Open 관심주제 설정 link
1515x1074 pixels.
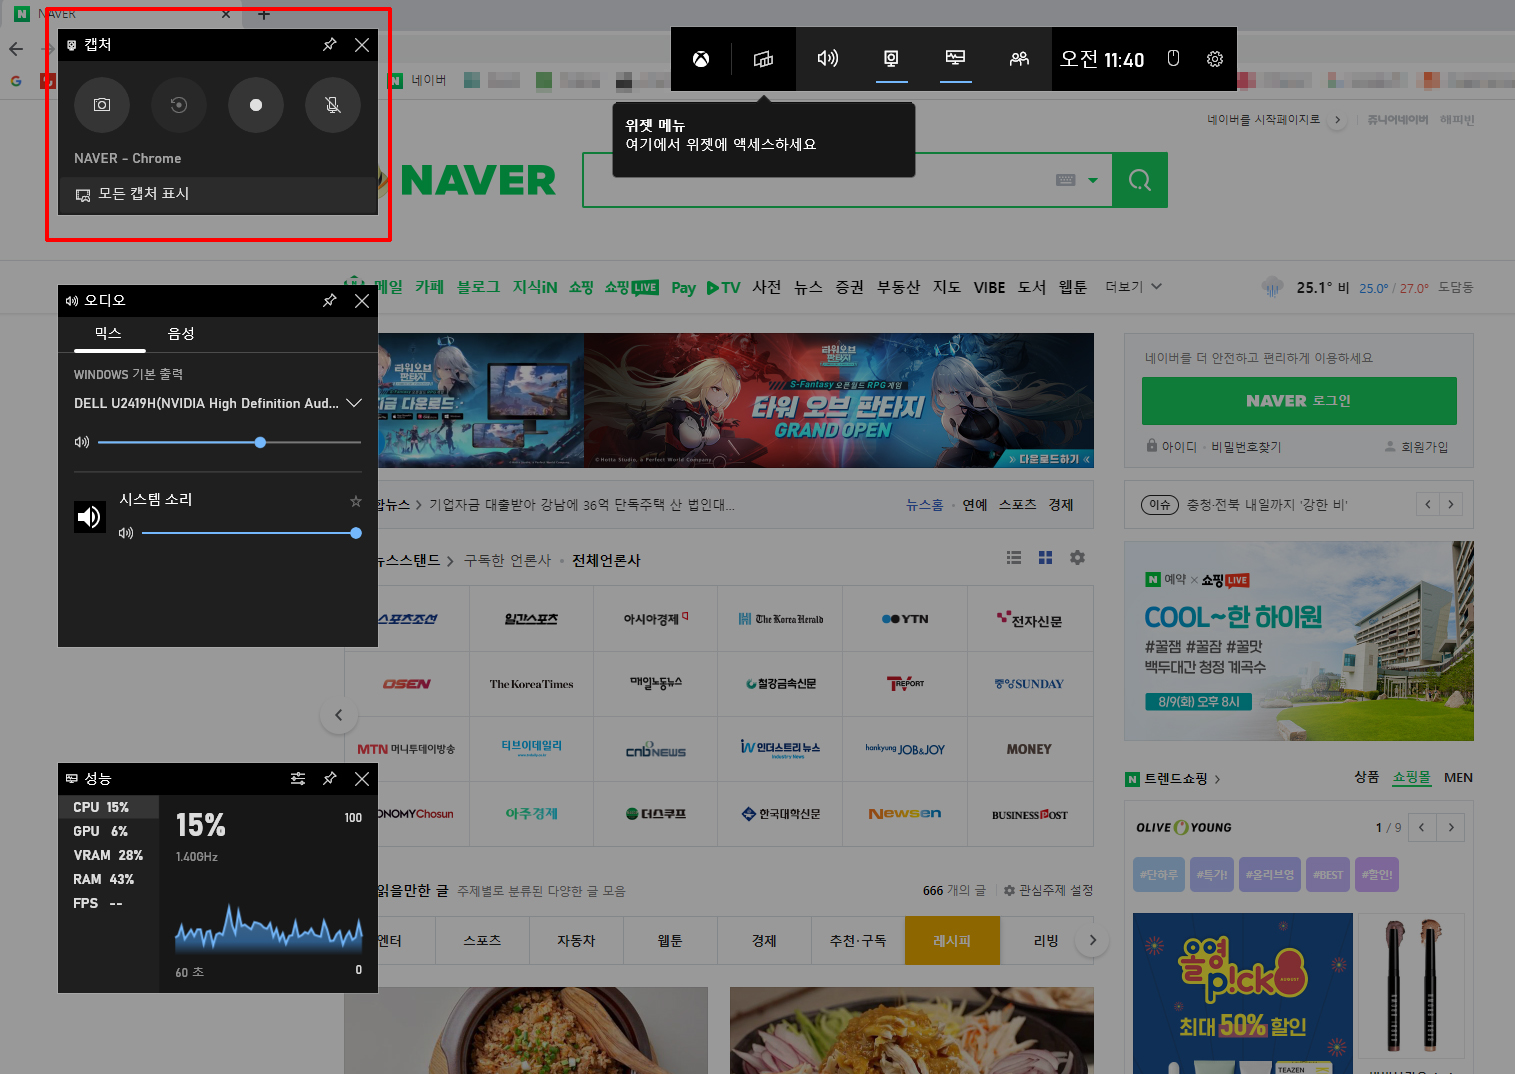coord(1048,890)
